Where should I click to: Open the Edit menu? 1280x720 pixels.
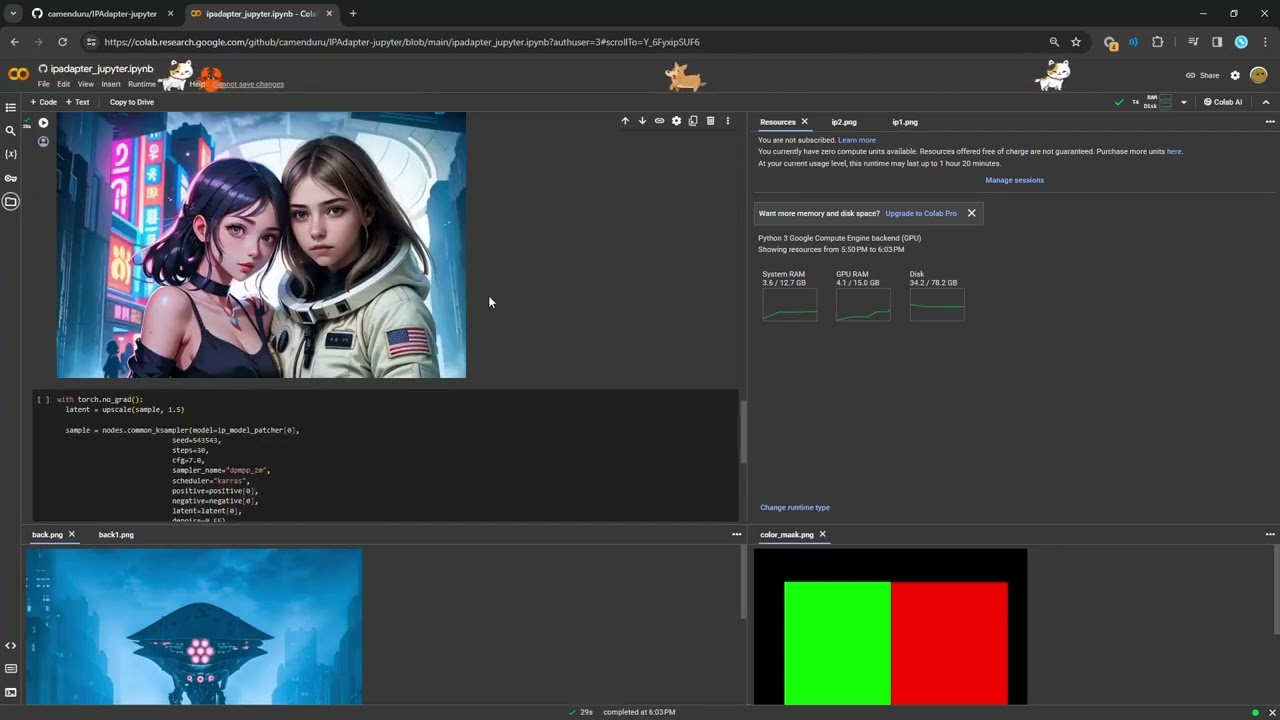tap(63, 84)
